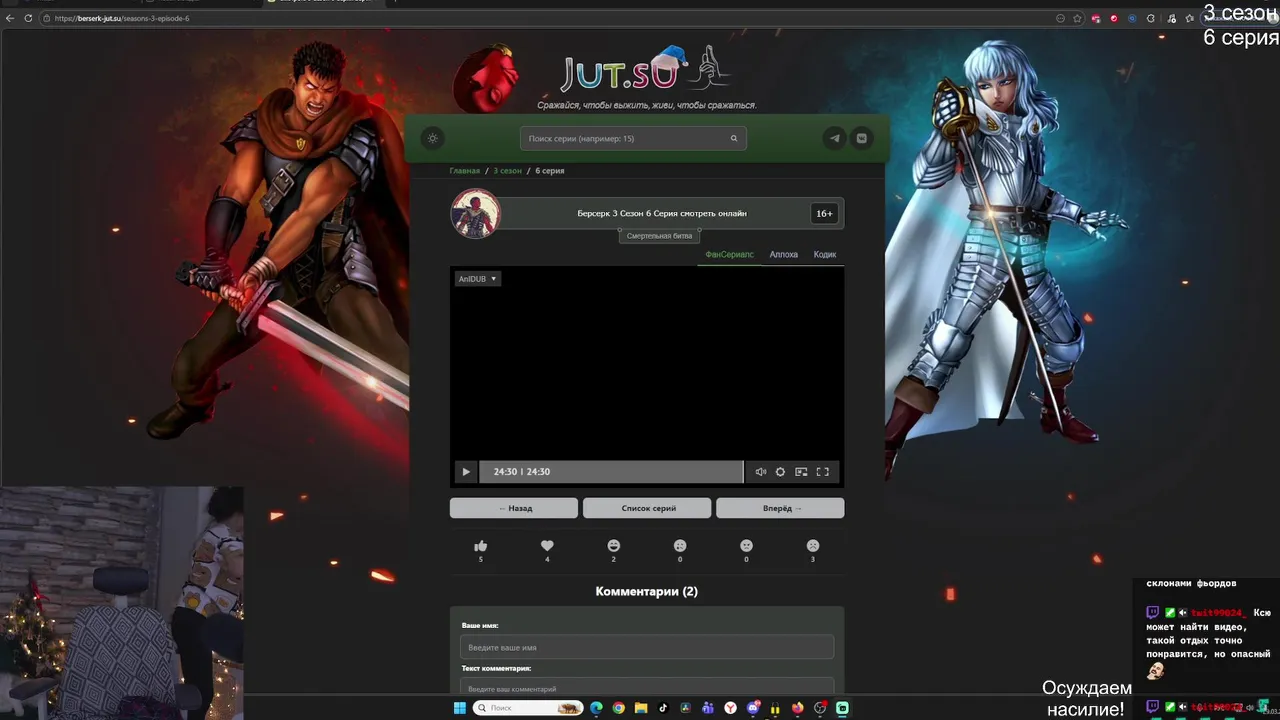Viewport: 1280px width, 720px height.
Task: React with the angry face emoji
Action: tap(746, 546)
